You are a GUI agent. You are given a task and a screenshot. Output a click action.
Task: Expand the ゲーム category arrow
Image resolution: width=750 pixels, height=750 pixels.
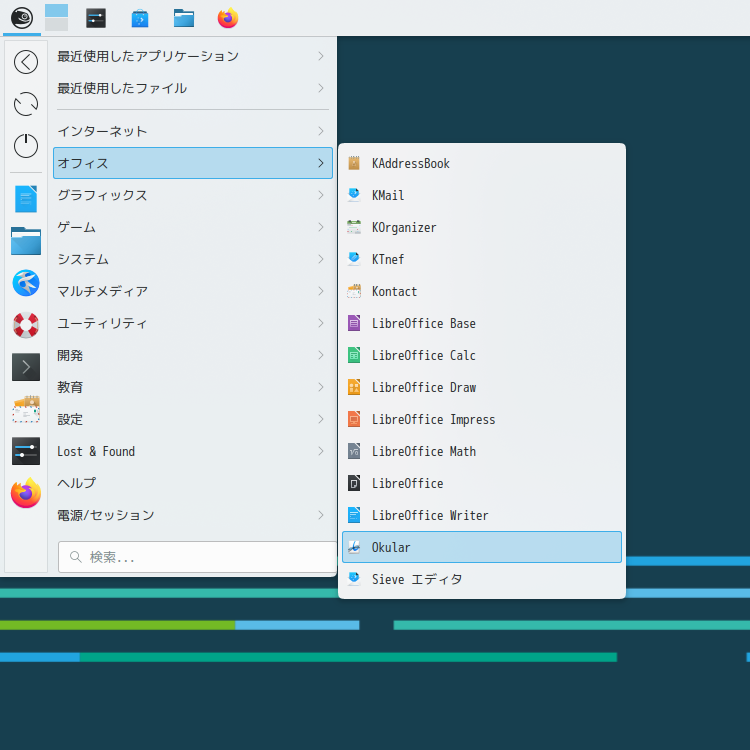tap(321, 227)
